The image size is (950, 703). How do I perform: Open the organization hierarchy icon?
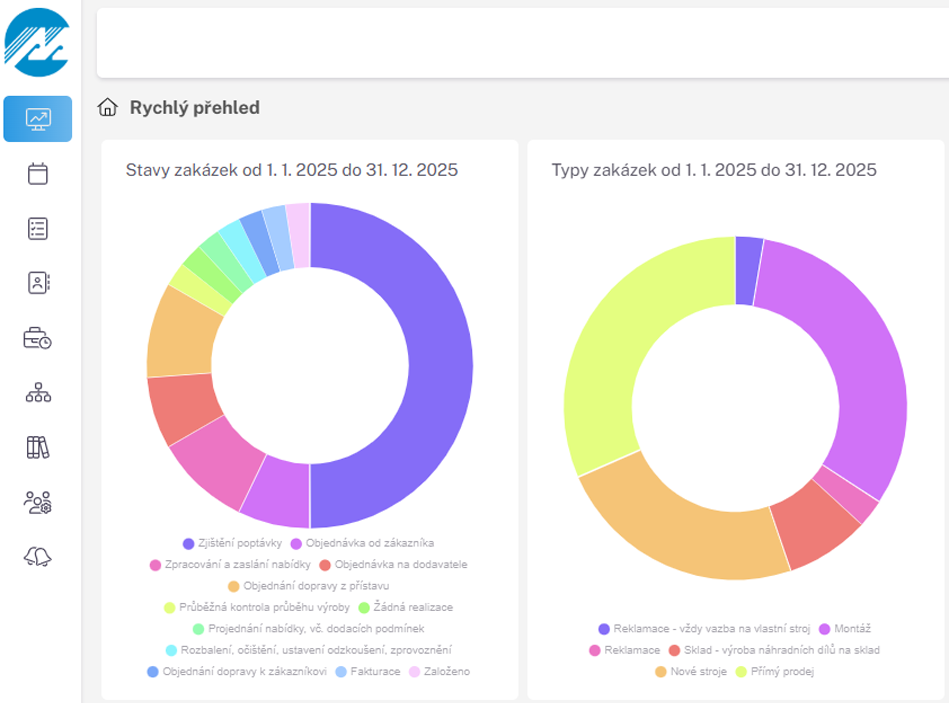pyautogui.click(x=38, y=393)
